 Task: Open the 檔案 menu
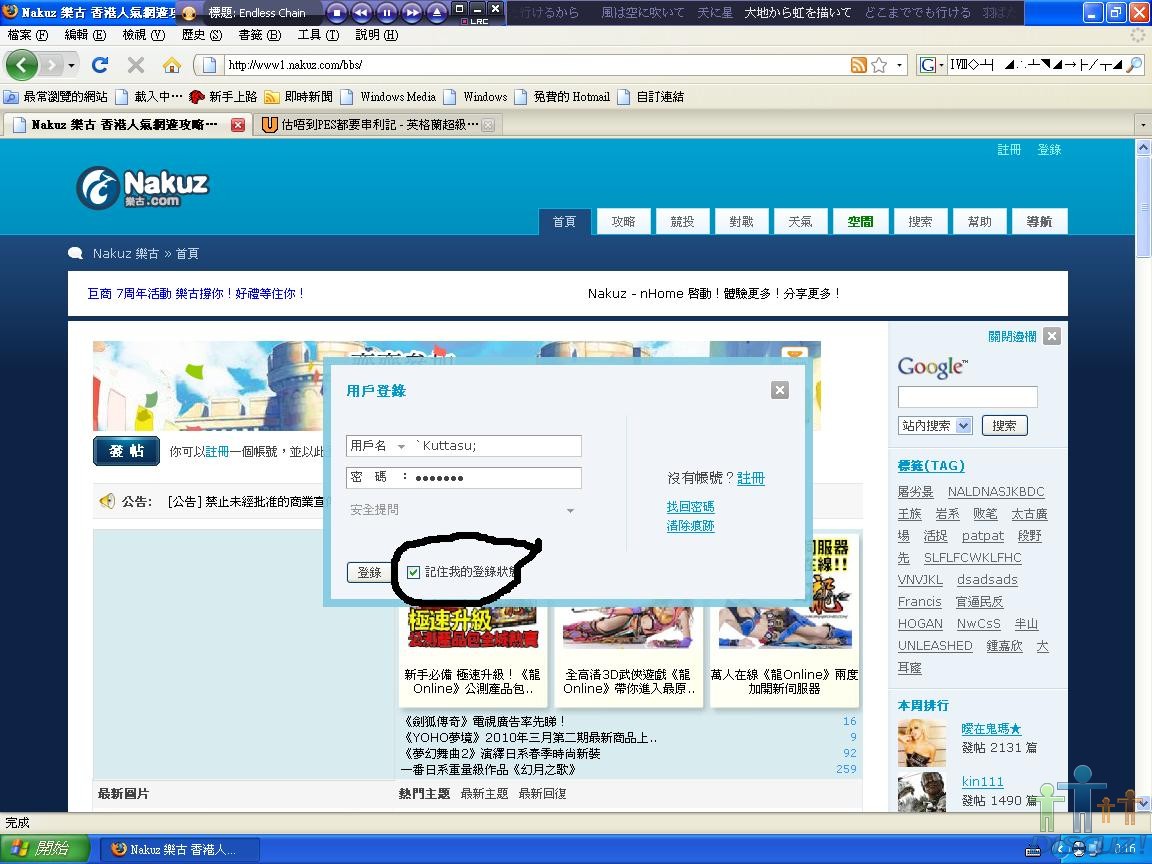[27, 35]
